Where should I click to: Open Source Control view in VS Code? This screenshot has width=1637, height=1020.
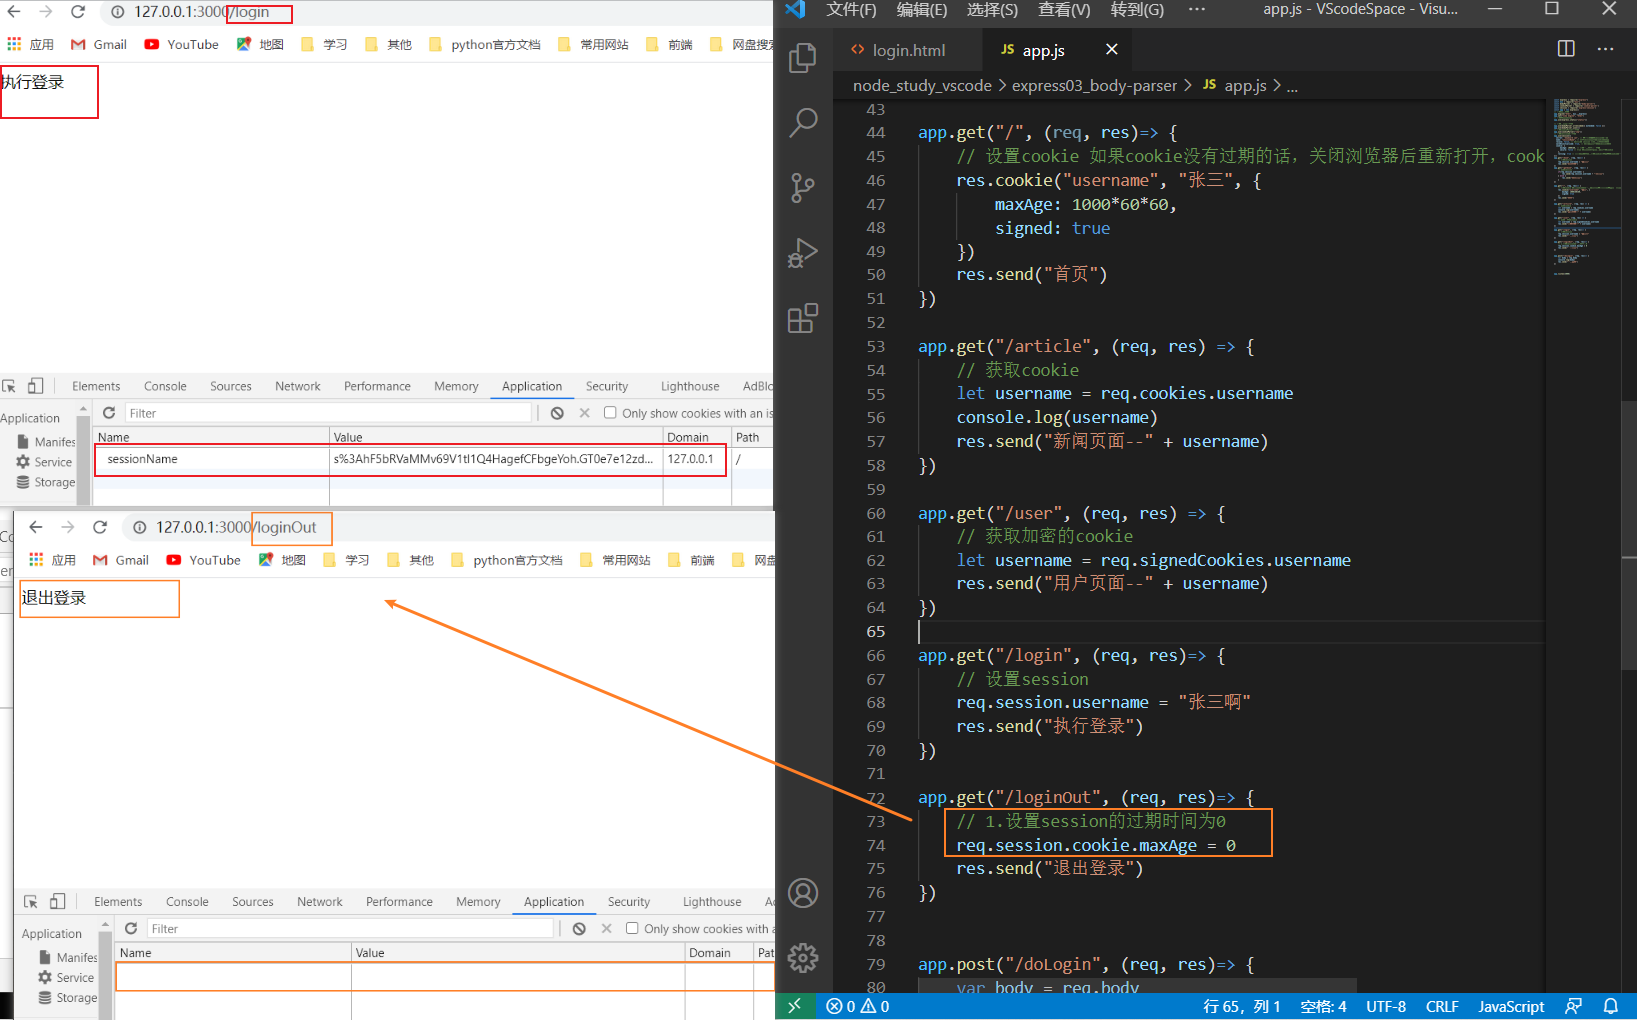803,188
